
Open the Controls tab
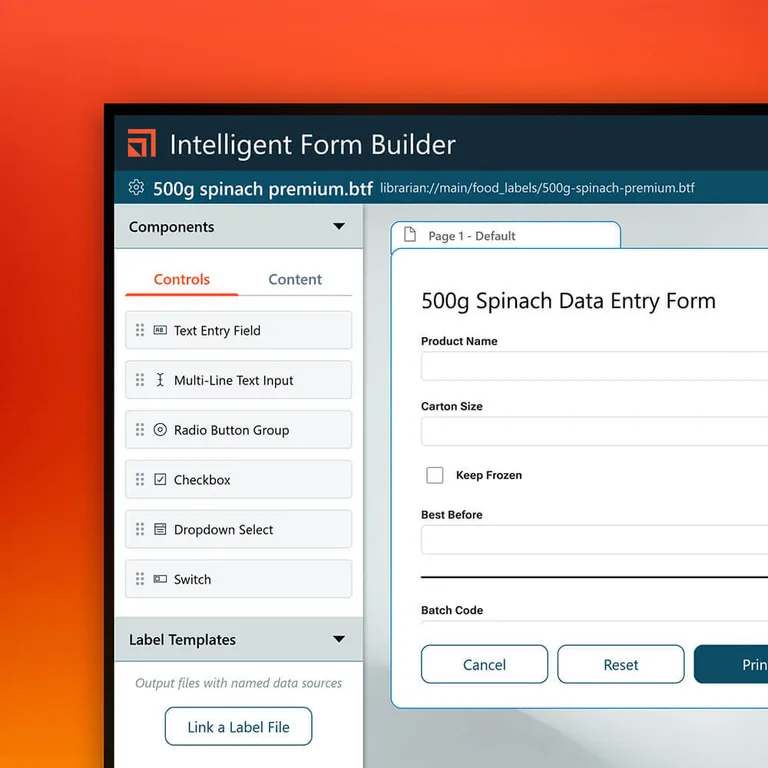[x=182, y=279]
